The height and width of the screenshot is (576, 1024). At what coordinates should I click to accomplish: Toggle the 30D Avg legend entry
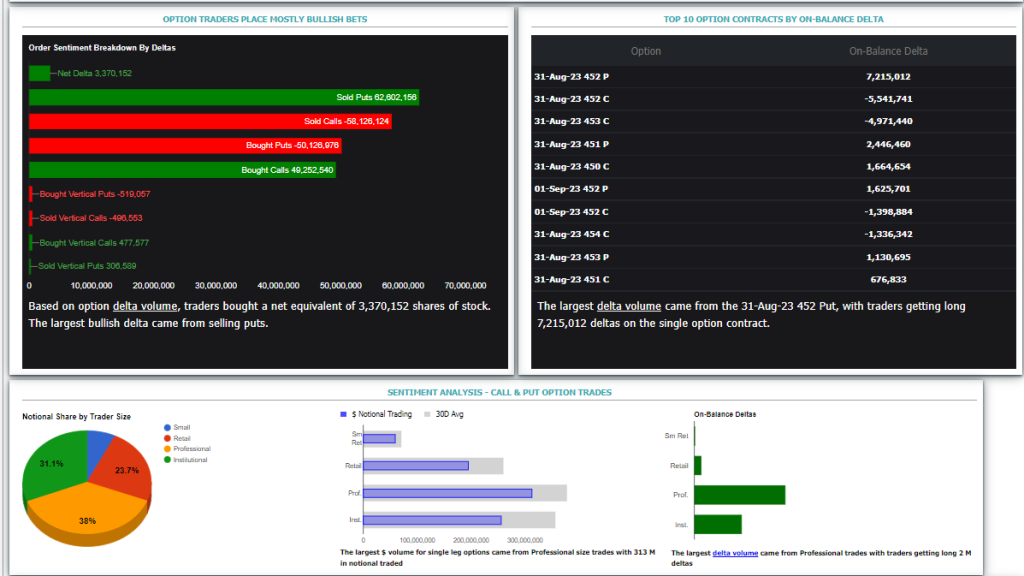point(444,414)
